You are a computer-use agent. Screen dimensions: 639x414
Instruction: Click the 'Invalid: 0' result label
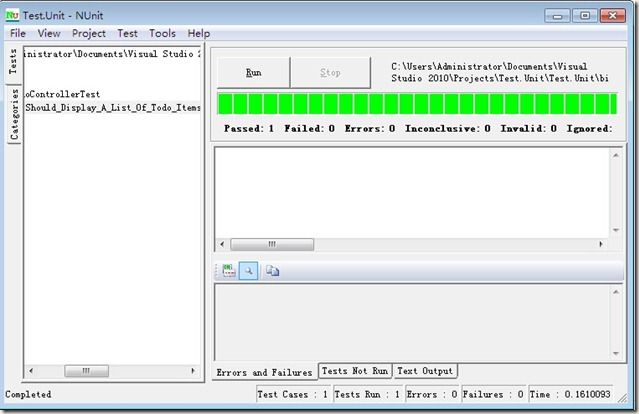tap(528, 129)
